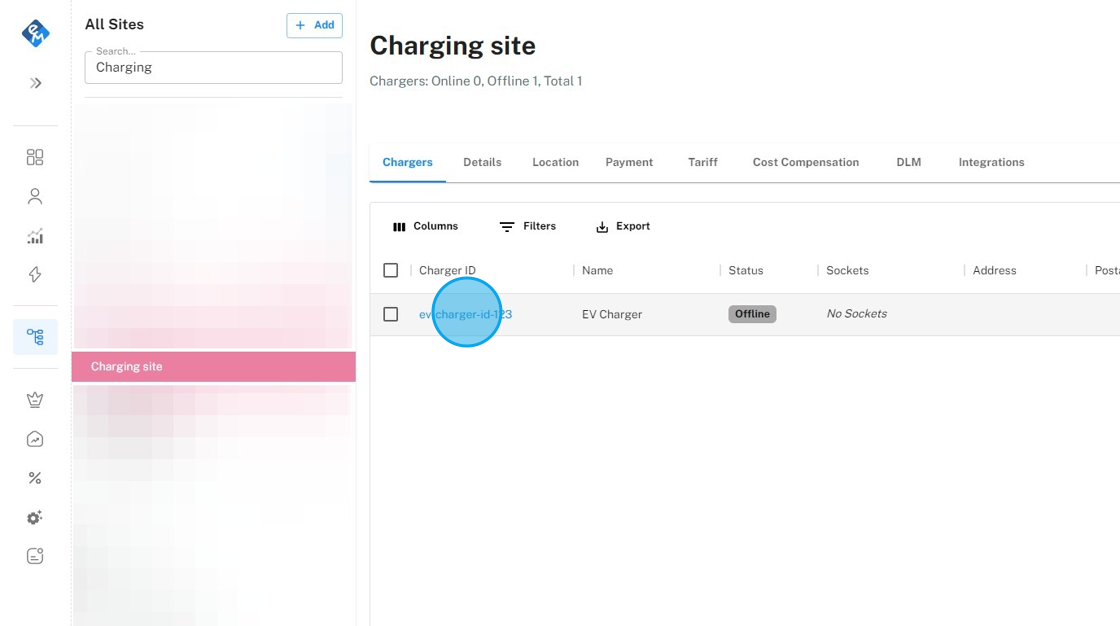Click the Add site button
Screen dimensions: 1120x626
(314, 25)
